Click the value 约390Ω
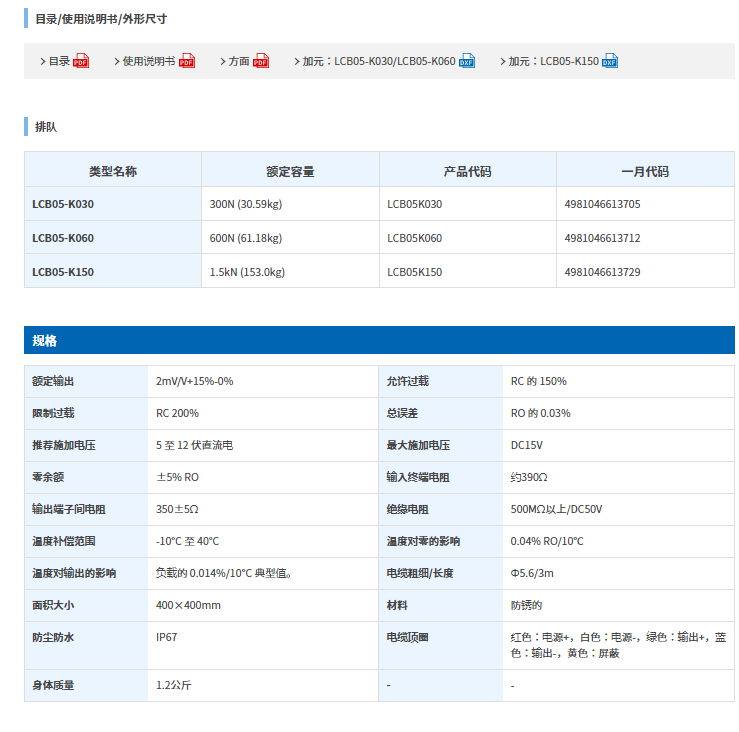 click(x=529, y=477)
